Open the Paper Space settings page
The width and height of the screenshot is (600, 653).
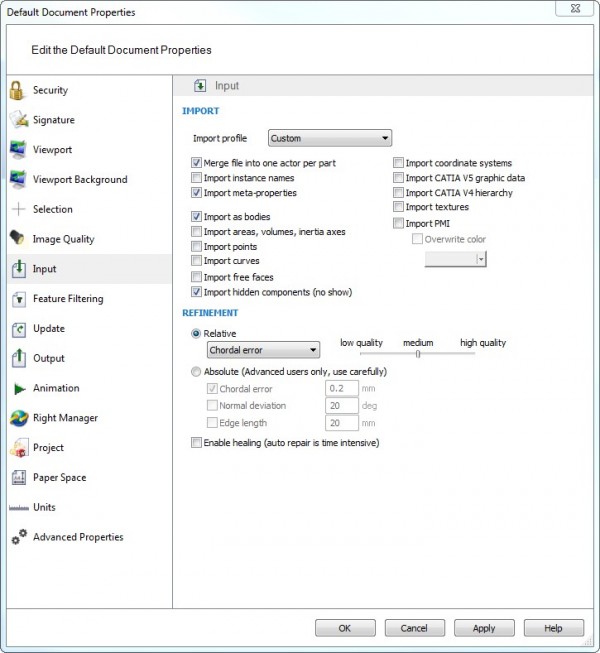[89, 477]
